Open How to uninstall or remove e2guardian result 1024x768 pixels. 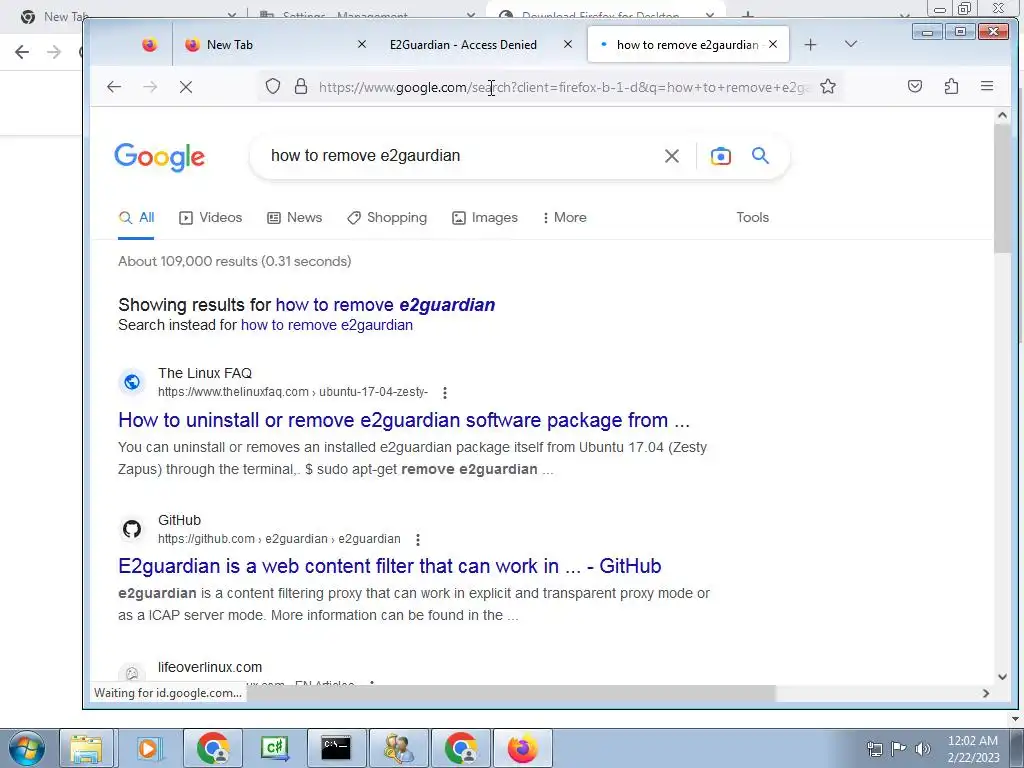pyautogui.click(x=404, y=420)
